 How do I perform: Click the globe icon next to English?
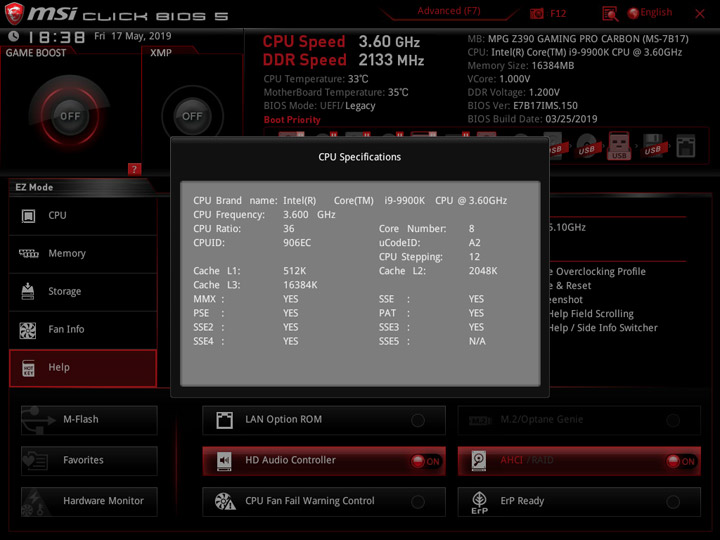pos(633,13)
